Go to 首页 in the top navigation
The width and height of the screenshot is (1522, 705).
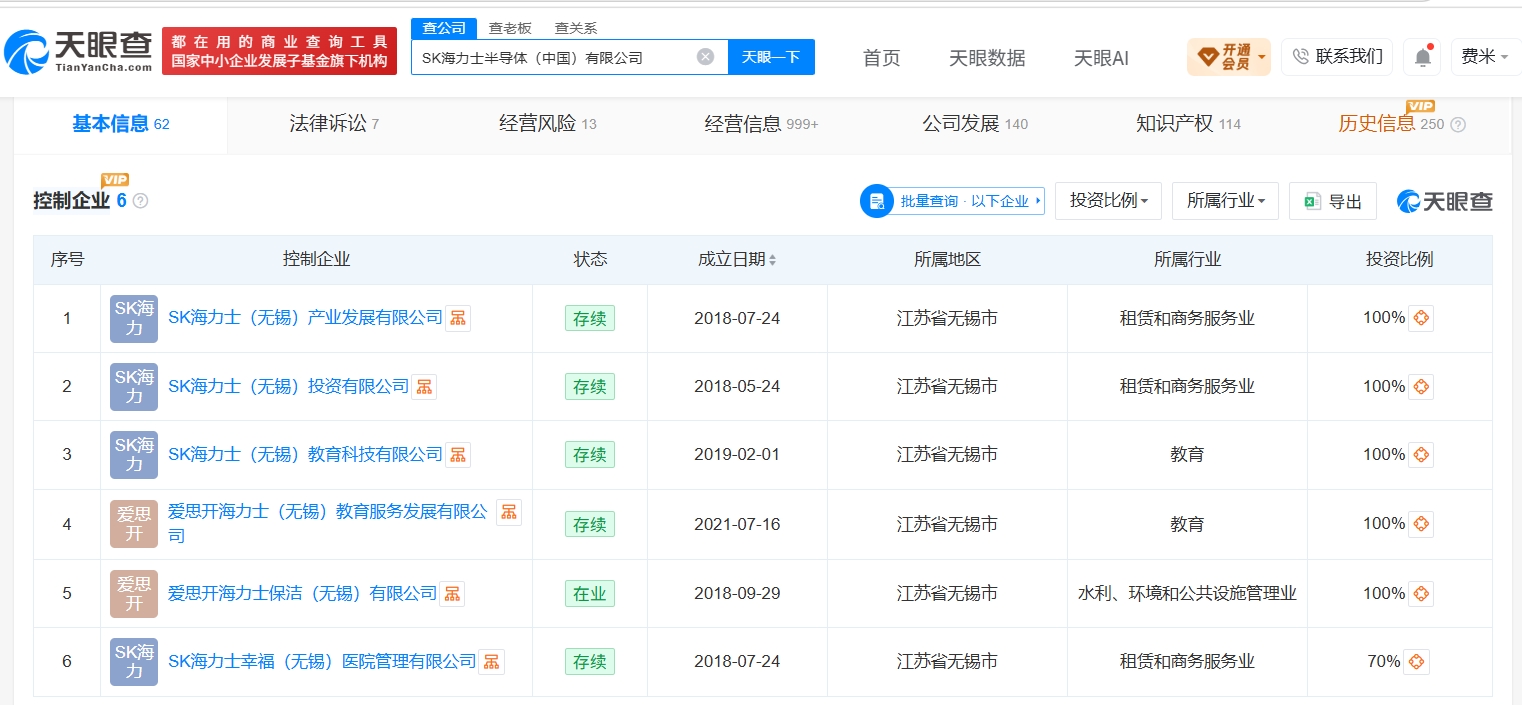[x=882, y=58]
